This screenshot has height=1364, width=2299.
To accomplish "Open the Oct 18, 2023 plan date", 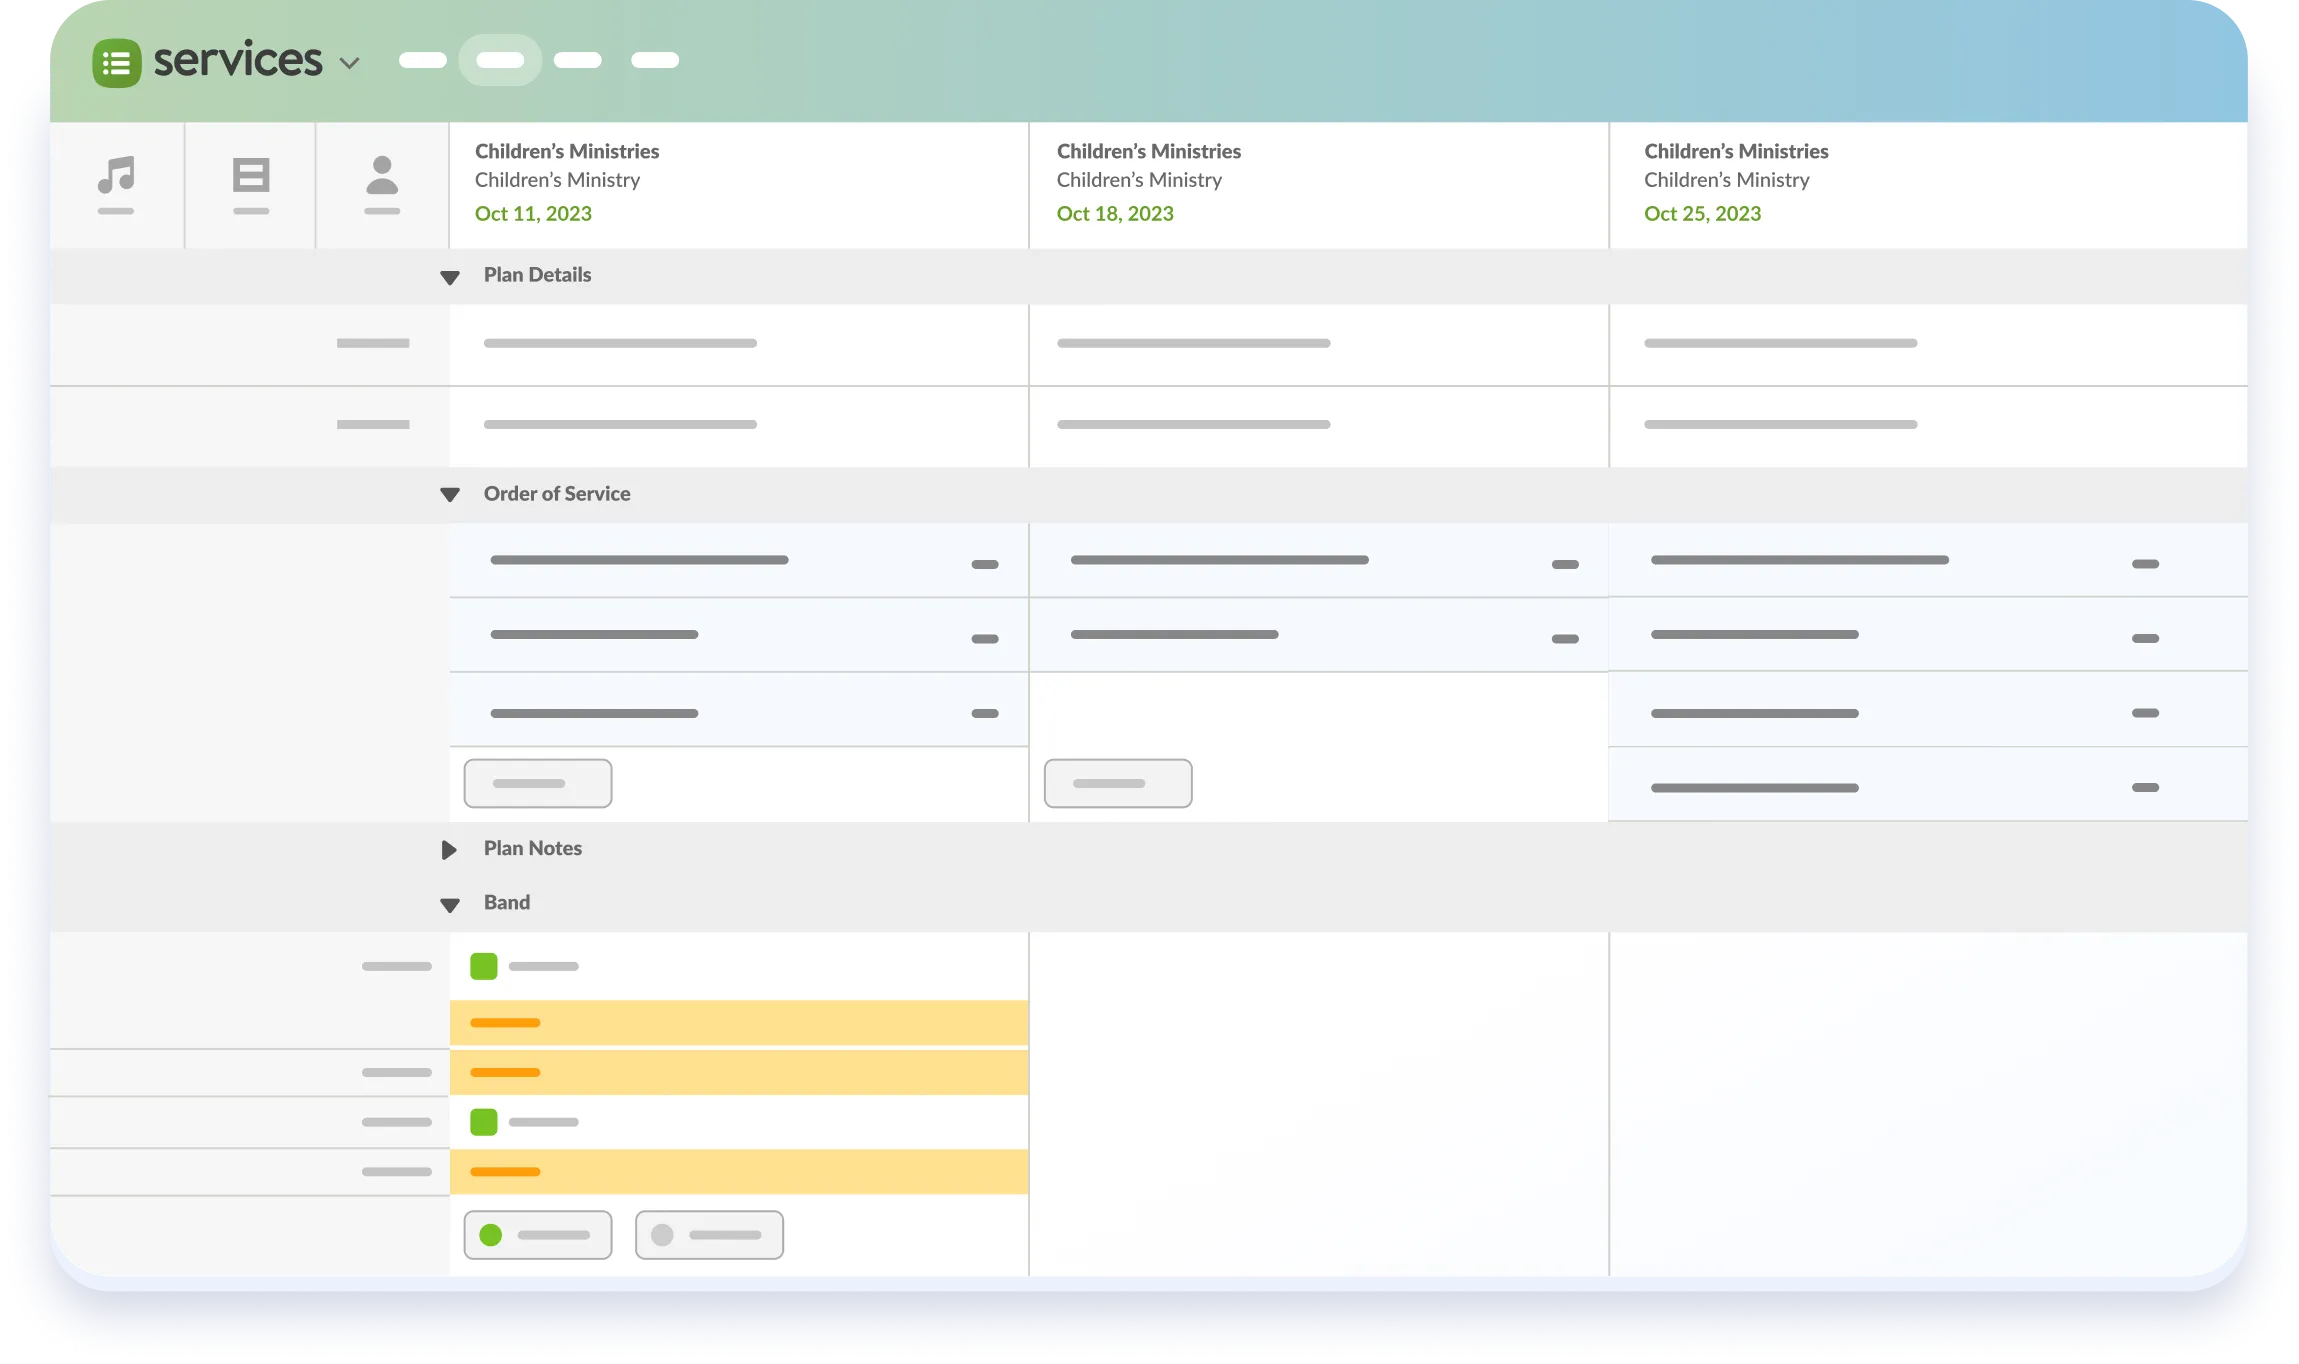I will pyautogui.click(x=1115, y=214).
